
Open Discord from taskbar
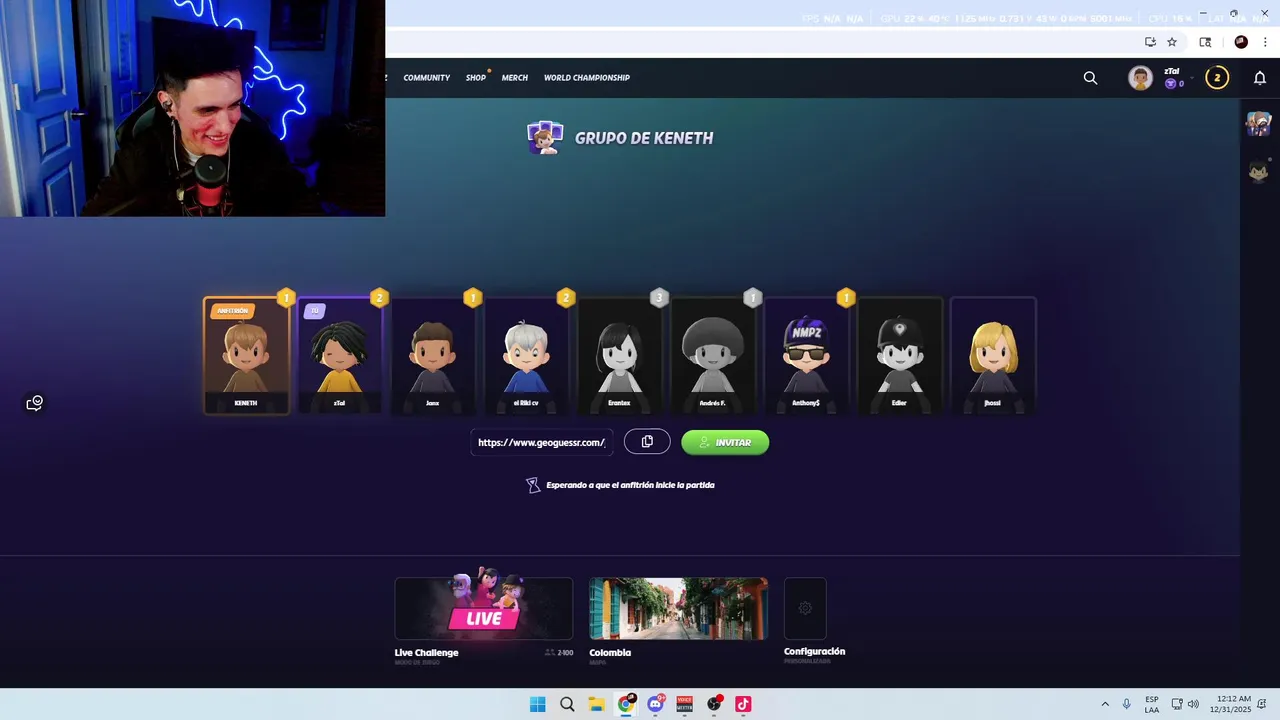(655, 704)
